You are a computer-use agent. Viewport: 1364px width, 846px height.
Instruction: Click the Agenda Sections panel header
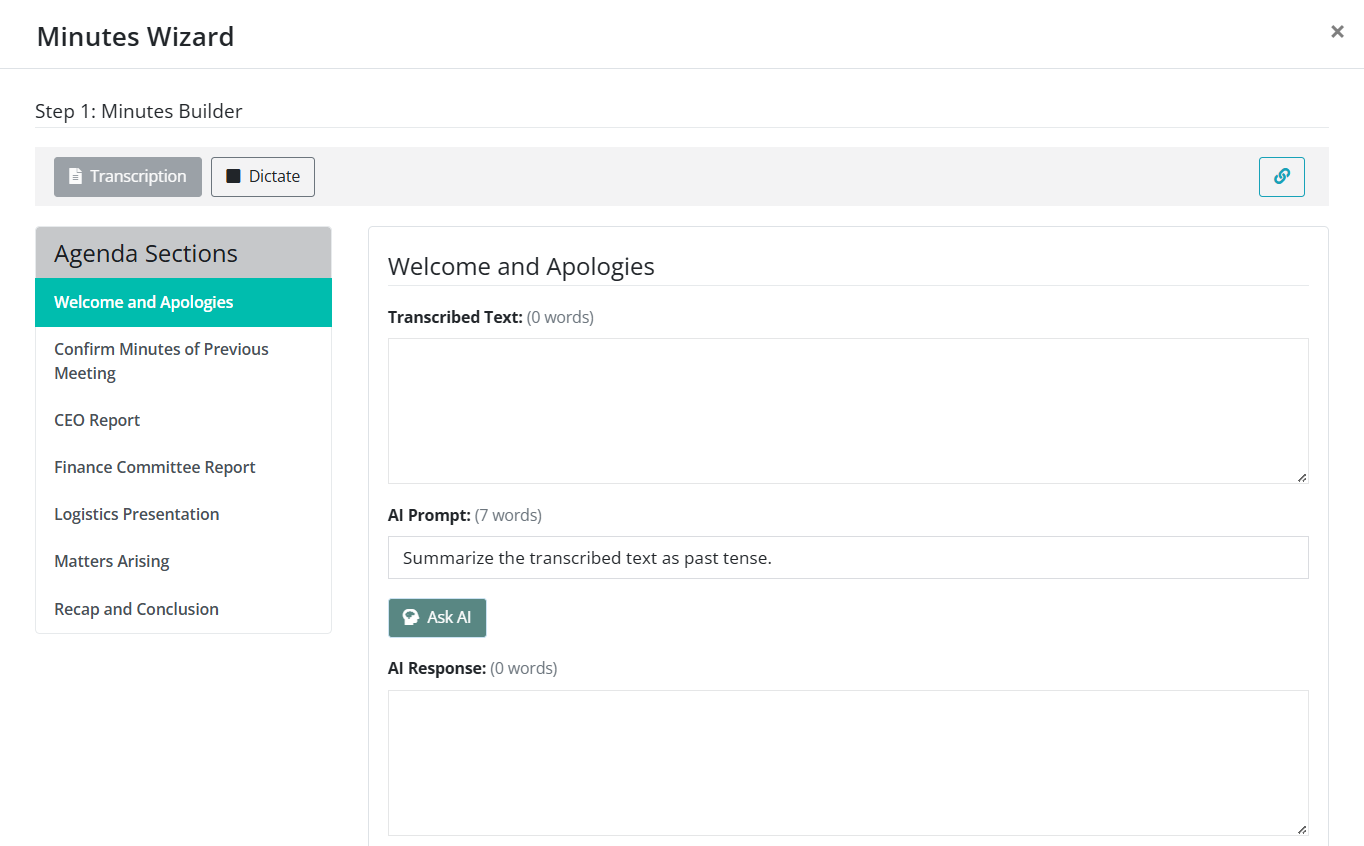(x=183, y=253)
